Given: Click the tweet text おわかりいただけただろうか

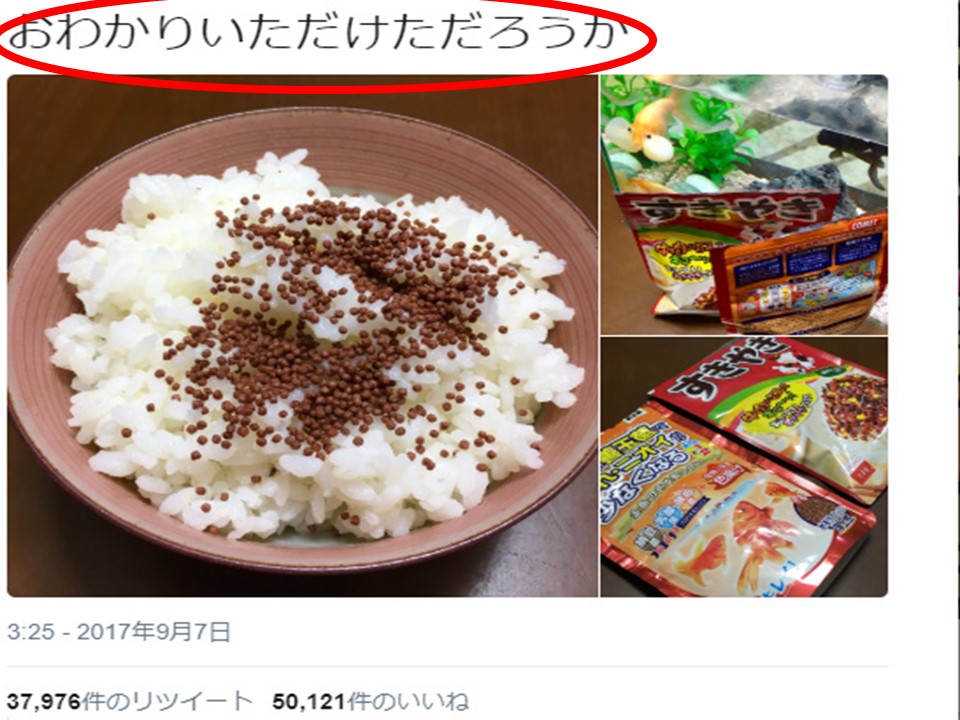Looking at the screenshot, I should click(318, 33).
